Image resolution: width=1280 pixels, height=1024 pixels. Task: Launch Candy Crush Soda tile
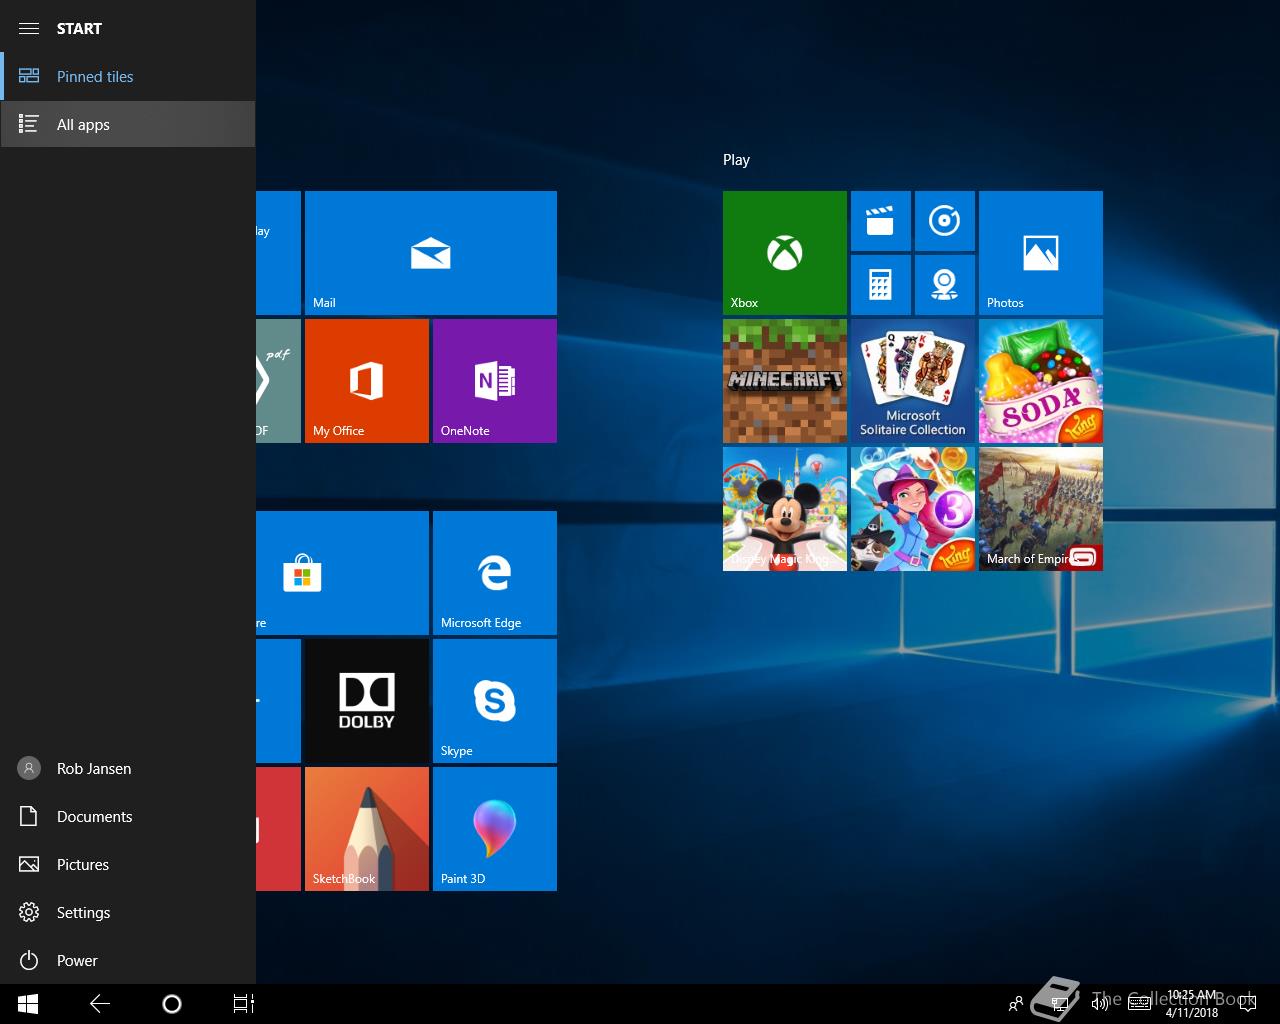(x=1041, y=381)
